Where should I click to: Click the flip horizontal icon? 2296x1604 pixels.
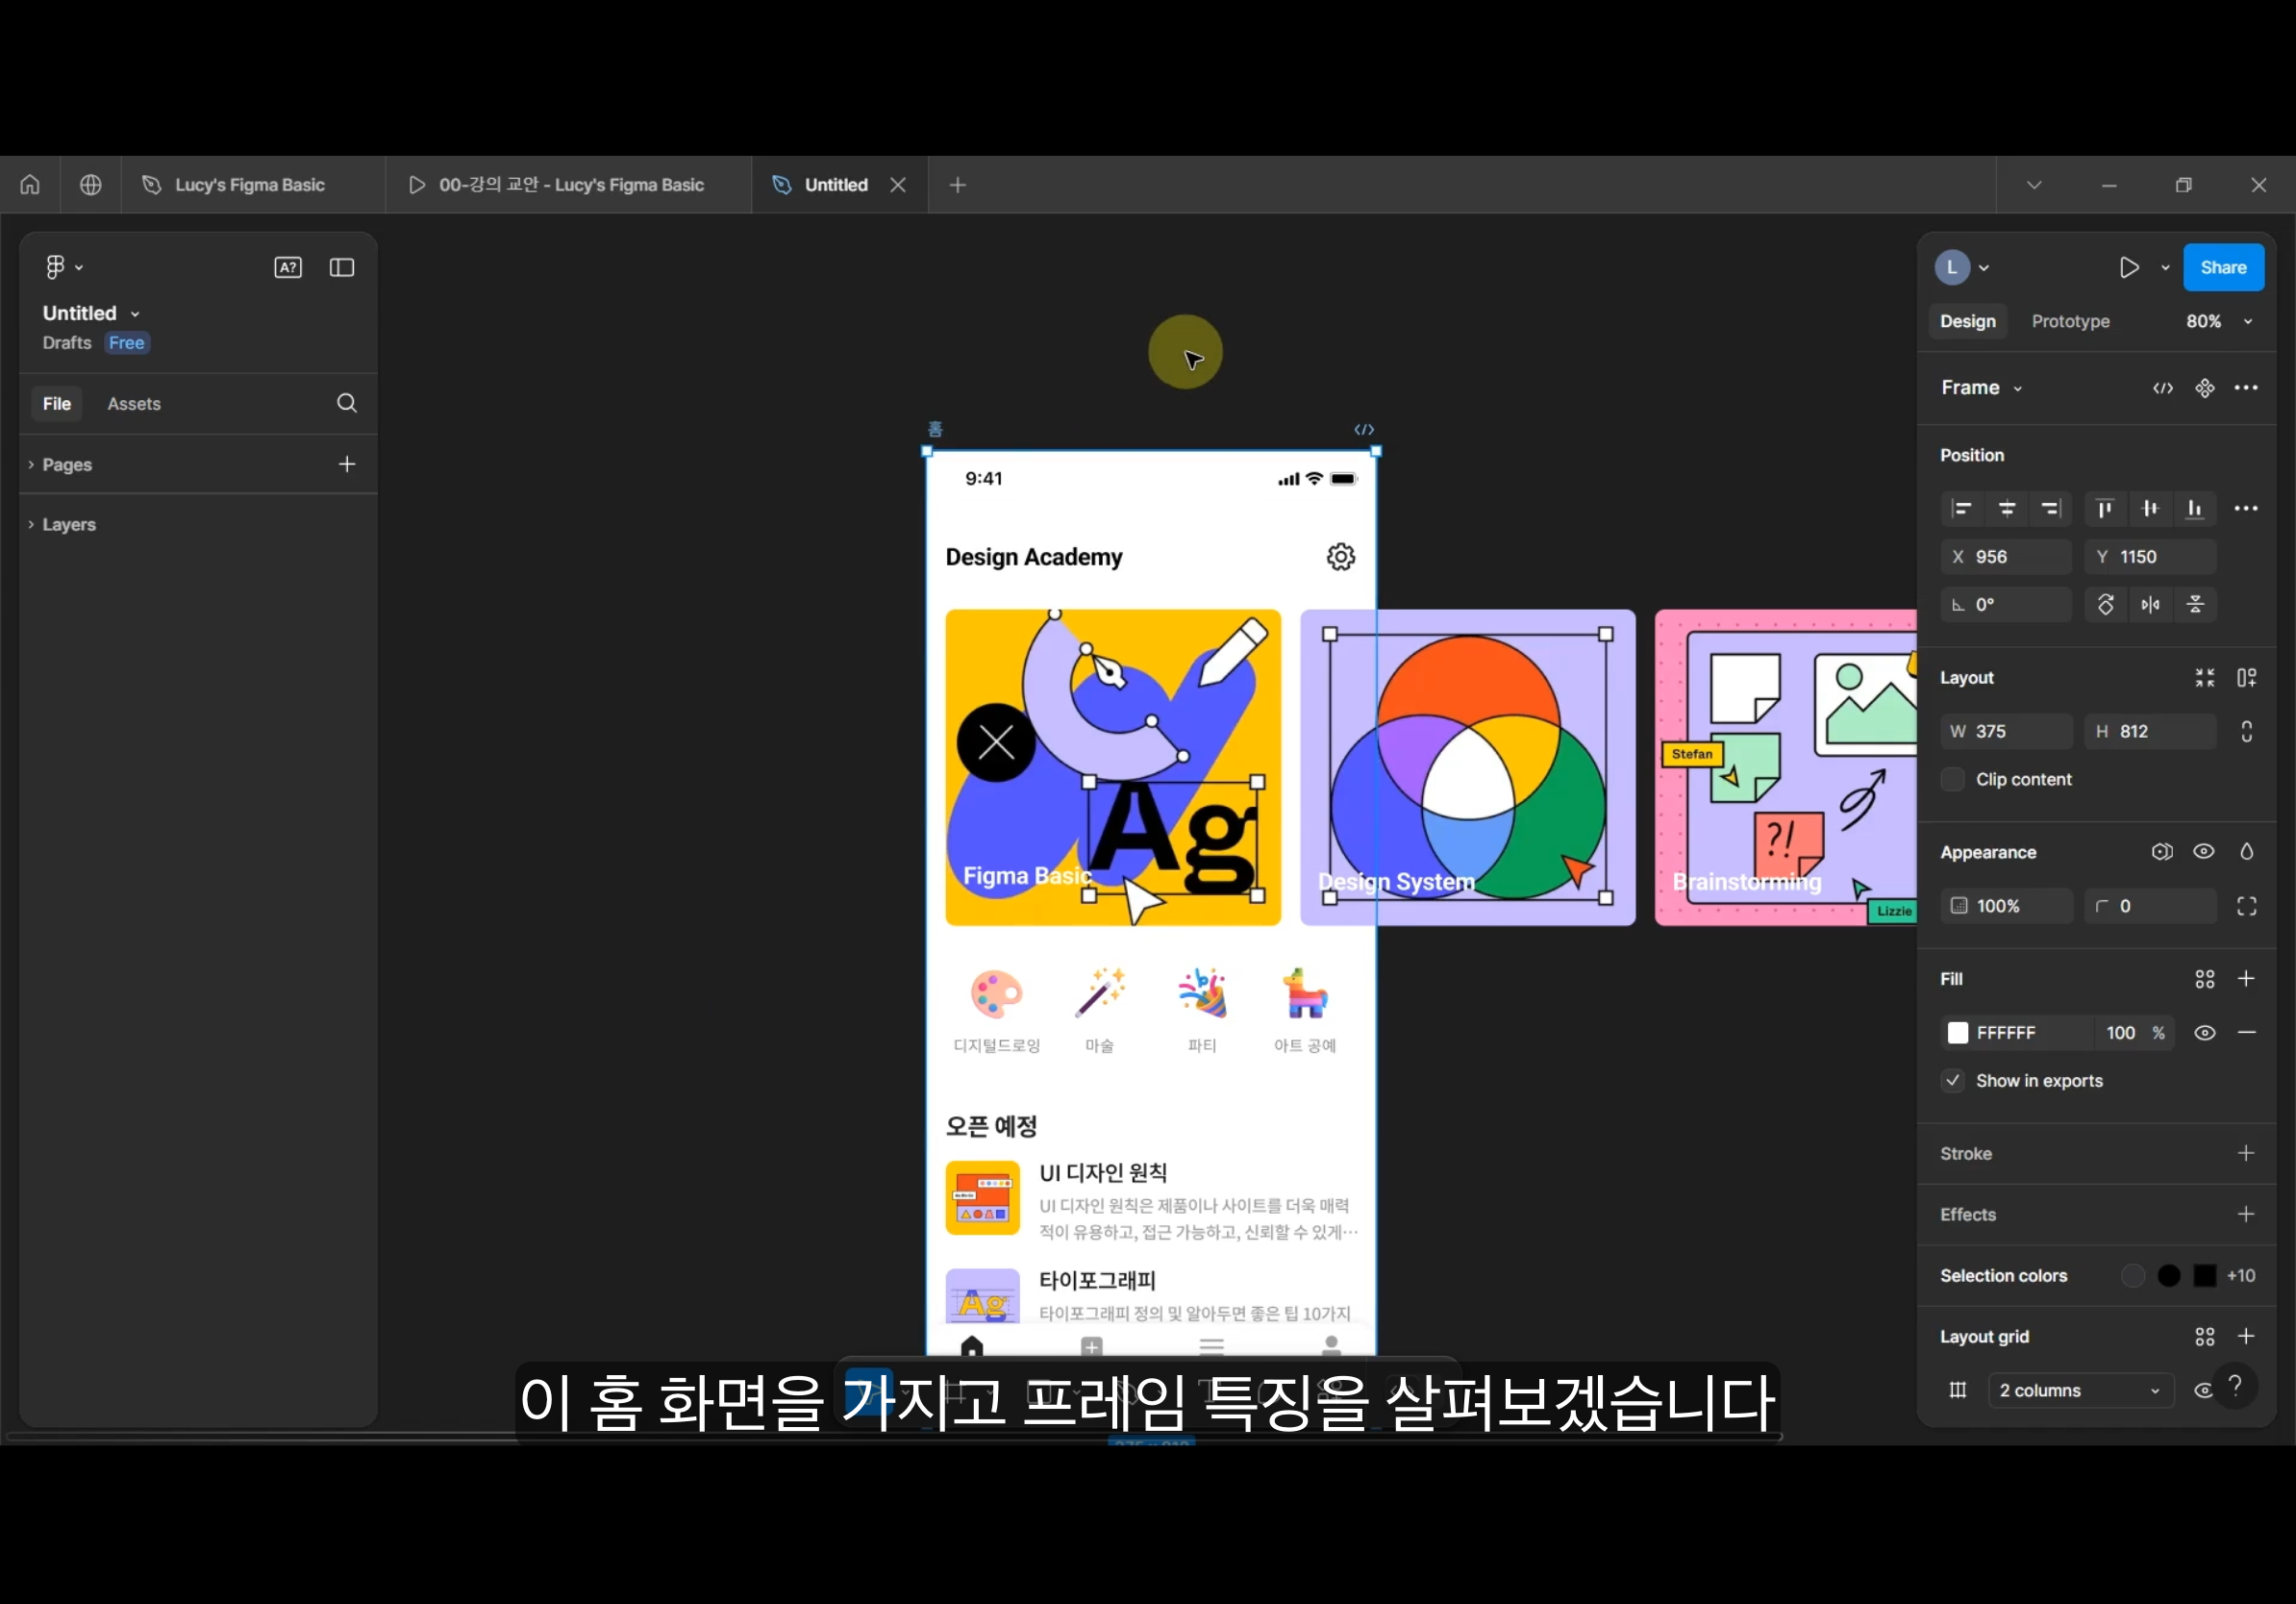click(2150, 605)
